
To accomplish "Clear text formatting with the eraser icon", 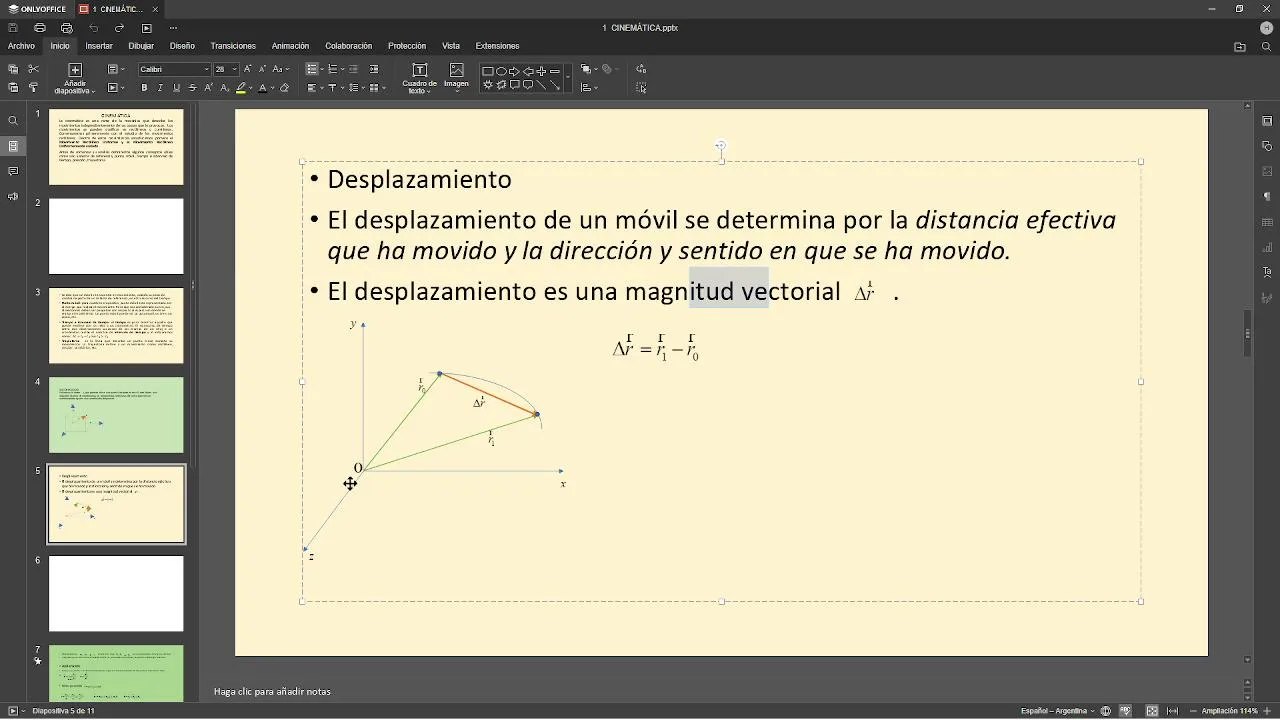I will click(284, 88).
